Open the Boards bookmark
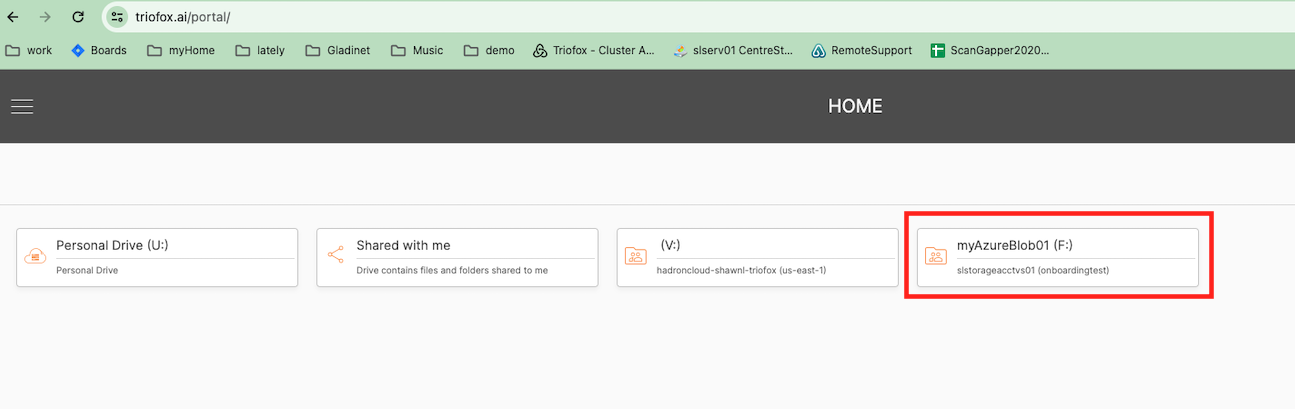1295x409 pixels. tap(99, 50)
